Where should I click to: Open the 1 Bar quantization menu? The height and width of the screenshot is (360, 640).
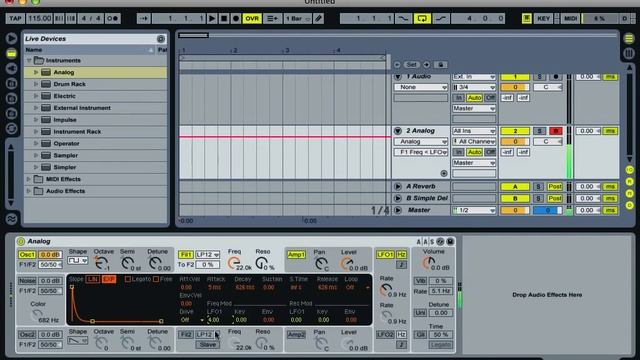point(297,18)
